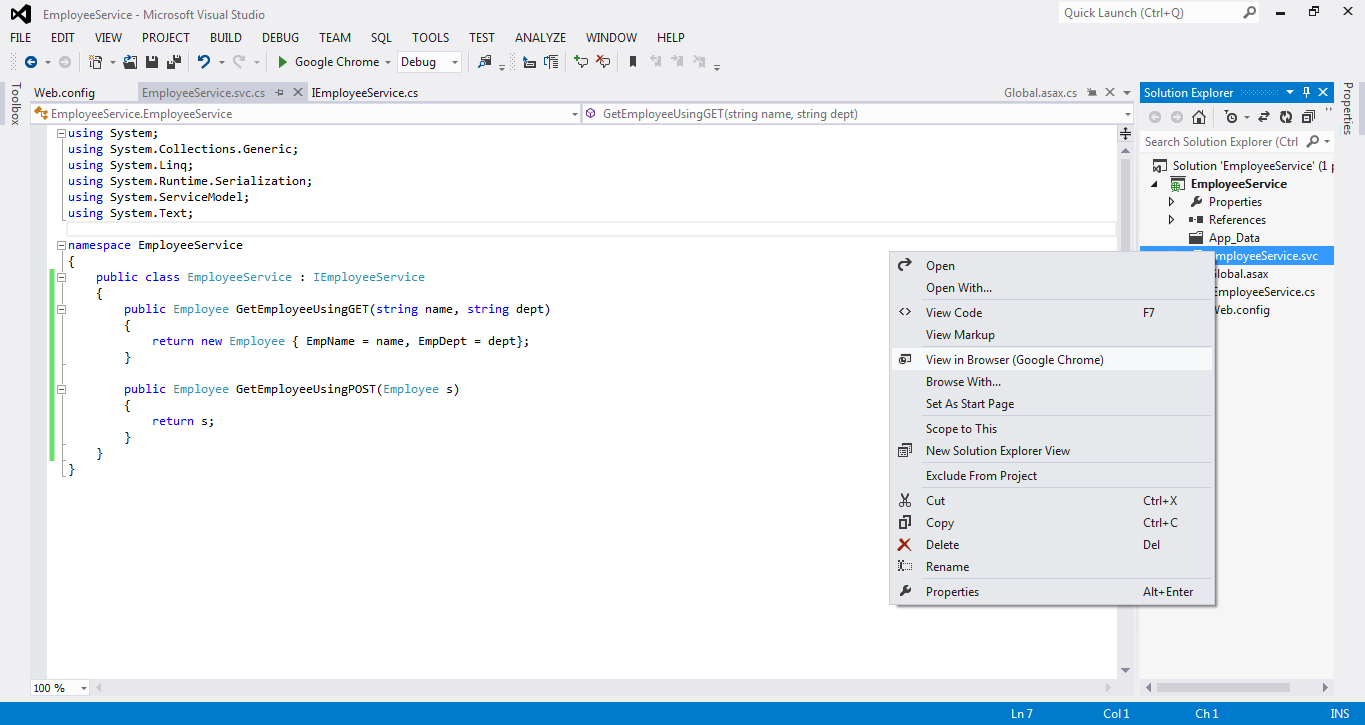Viewport: 1365px width, 725px height.
Task: Toggle auto-hide pin on Solution Explorer panel
Action: tap(1306, 92)
